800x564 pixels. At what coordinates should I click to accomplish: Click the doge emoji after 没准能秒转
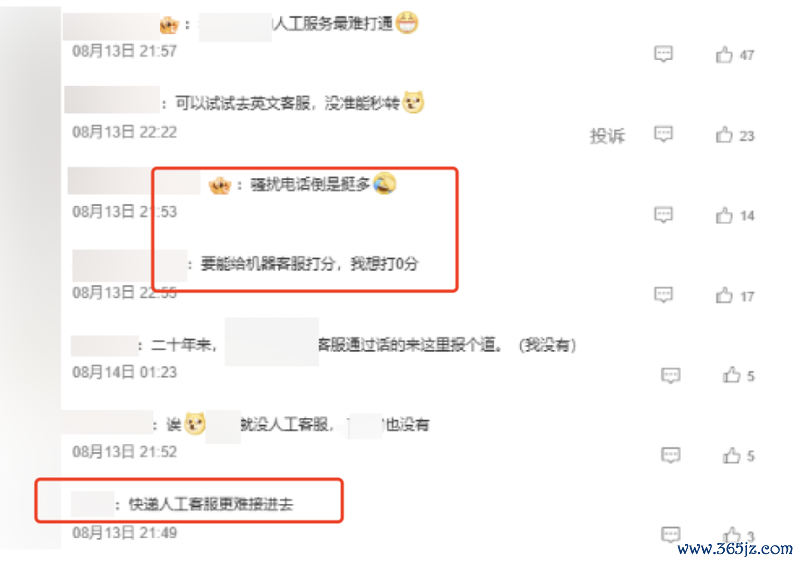pos(413,102)
